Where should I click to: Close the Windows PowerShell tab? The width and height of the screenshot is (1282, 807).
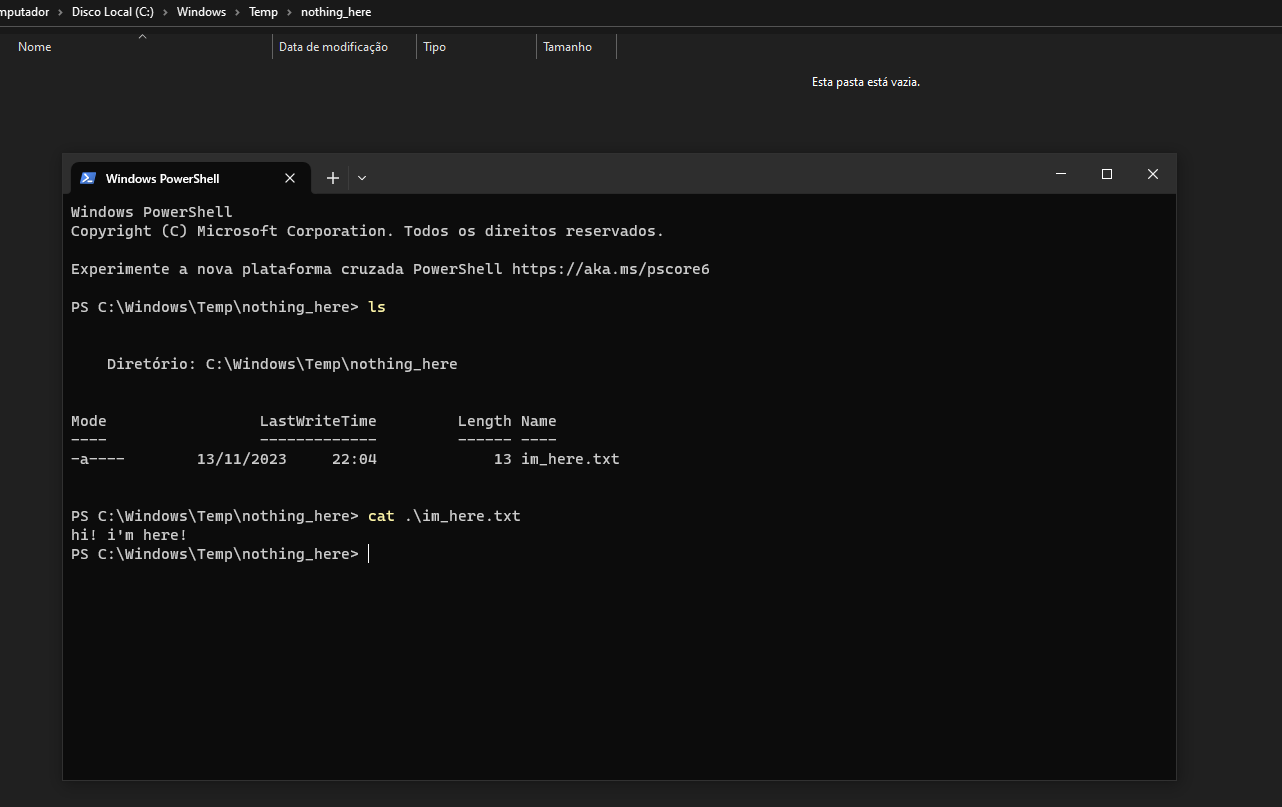(290, 178)
